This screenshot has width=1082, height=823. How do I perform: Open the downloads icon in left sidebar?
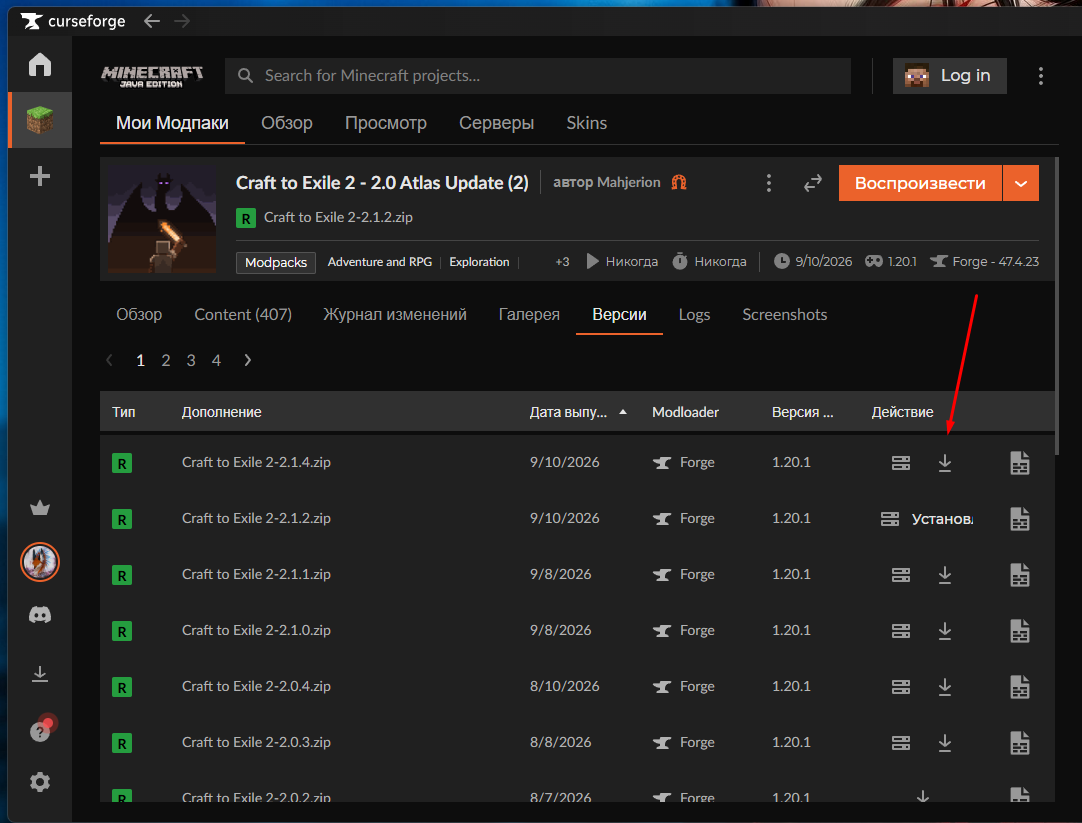[40, 673]
